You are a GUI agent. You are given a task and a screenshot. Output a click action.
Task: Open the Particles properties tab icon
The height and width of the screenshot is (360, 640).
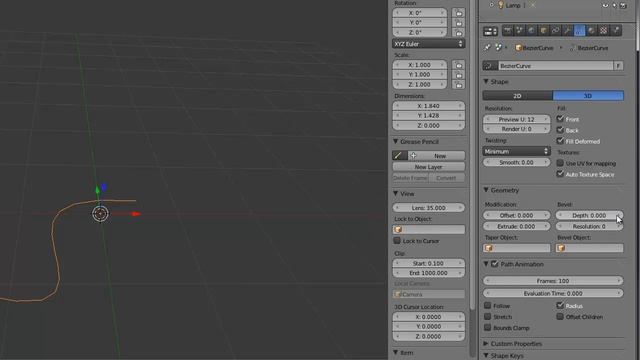pyautogui.click(x=616, y=31)
